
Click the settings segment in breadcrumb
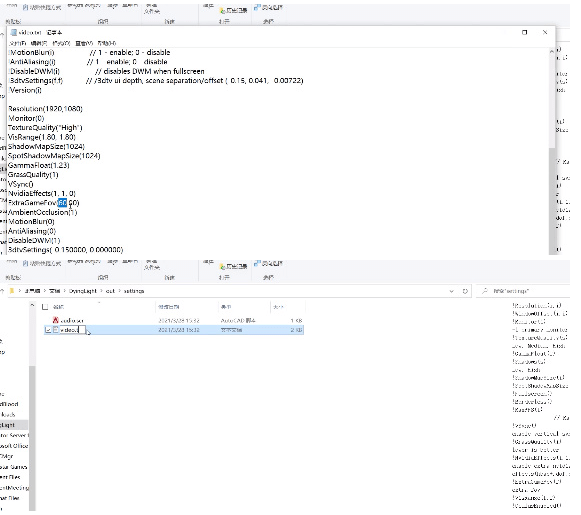tap(134, 291)
